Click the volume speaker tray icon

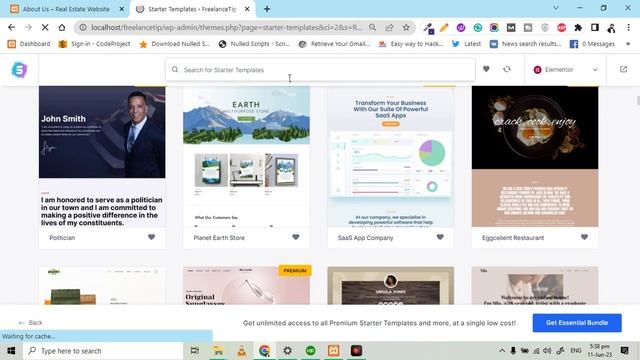[x=547, y=351]
